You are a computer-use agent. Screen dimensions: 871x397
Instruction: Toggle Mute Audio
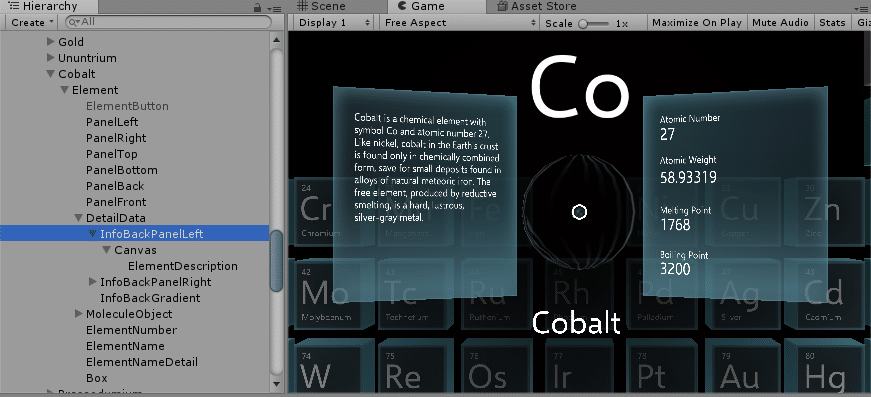click(780, 23)
